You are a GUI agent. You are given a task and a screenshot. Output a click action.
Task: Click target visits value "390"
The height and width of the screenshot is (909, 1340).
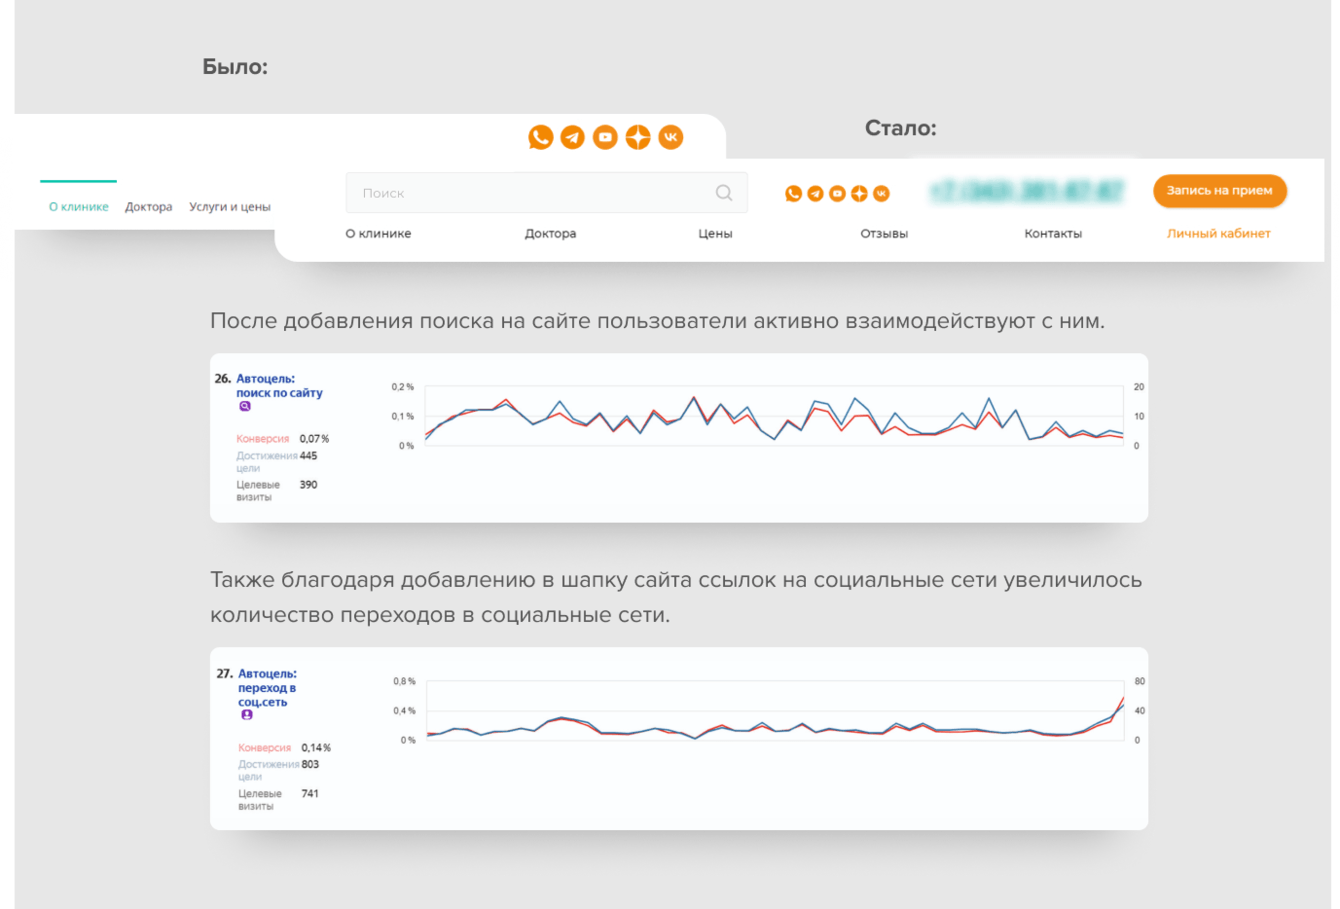tap(308, 485)
